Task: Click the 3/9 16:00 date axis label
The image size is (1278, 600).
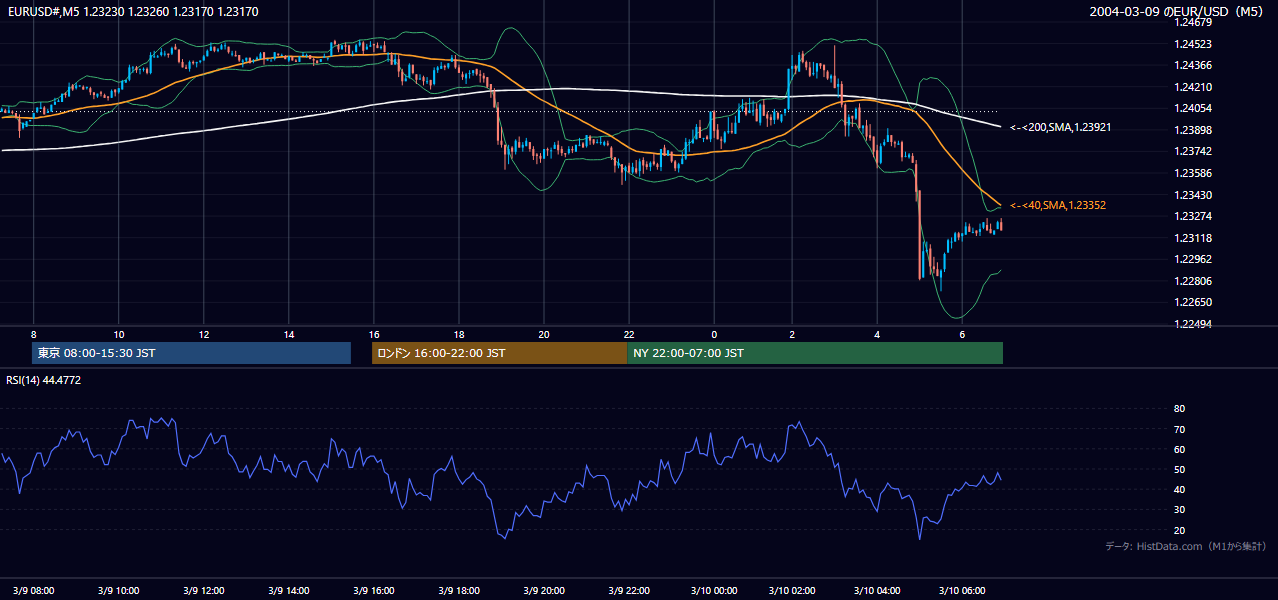Action: pyautogui.click(x=374, y=590)
